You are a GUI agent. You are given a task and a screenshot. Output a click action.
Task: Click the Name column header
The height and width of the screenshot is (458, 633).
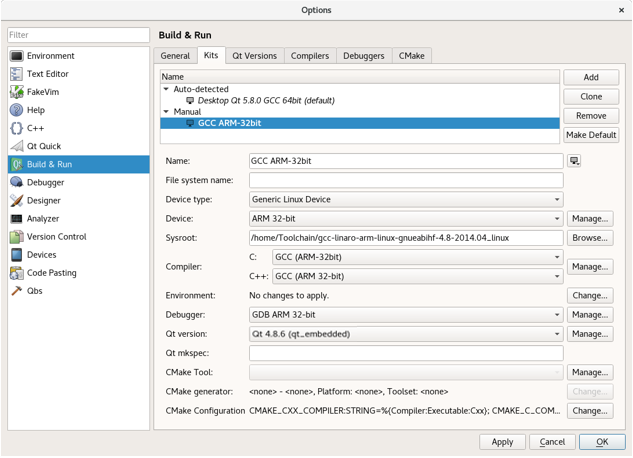click(x=360, y=77)
